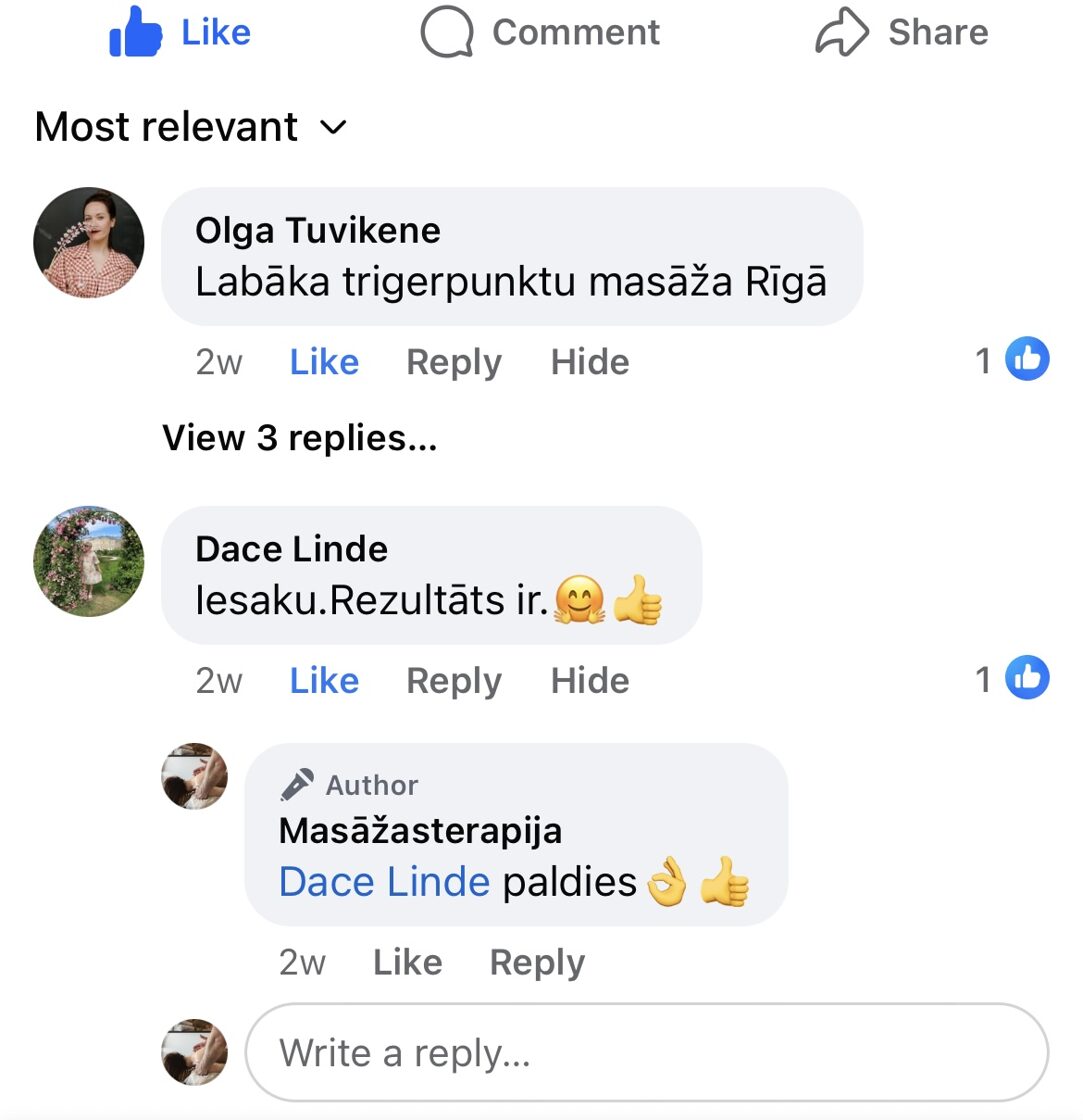Toggle Like on Olga Tuvikene's comment
The height and width of the screenshot is (1120, 1083).
[324, 362]
